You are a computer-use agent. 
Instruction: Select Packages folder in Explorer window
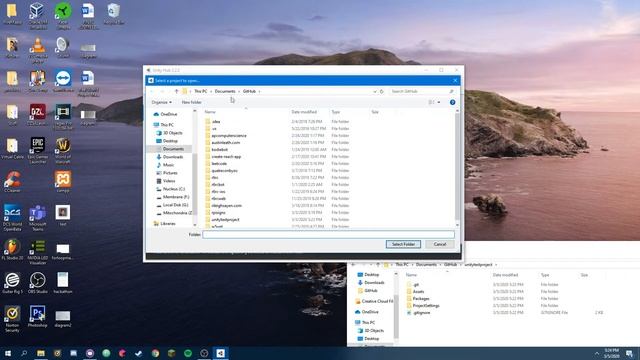[x=420, y=299]
